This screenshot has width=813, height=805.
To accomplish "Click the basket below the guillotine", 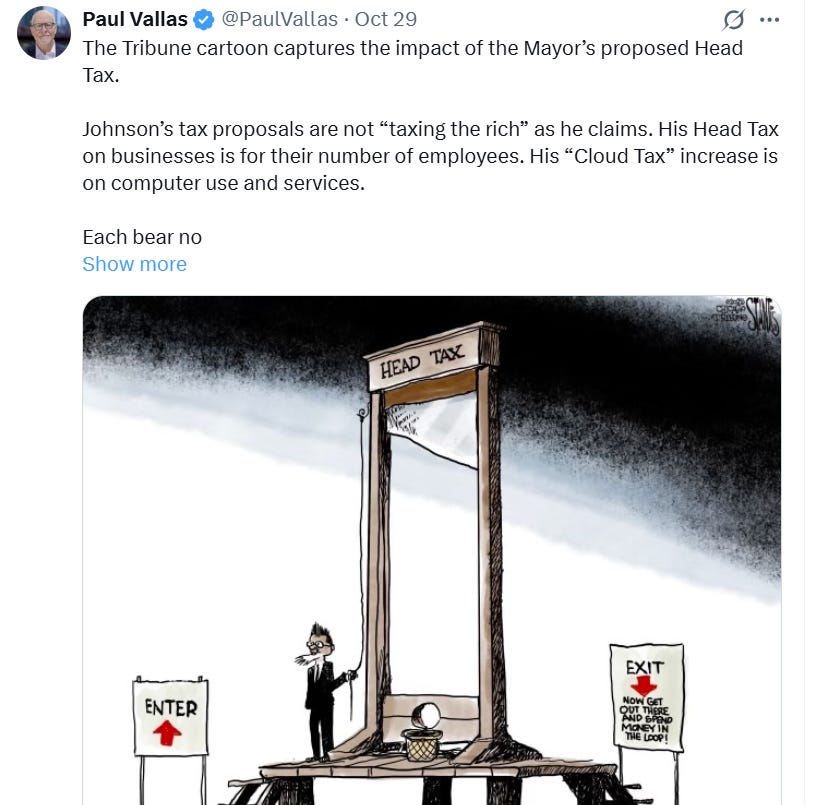I will click(422, 745).
